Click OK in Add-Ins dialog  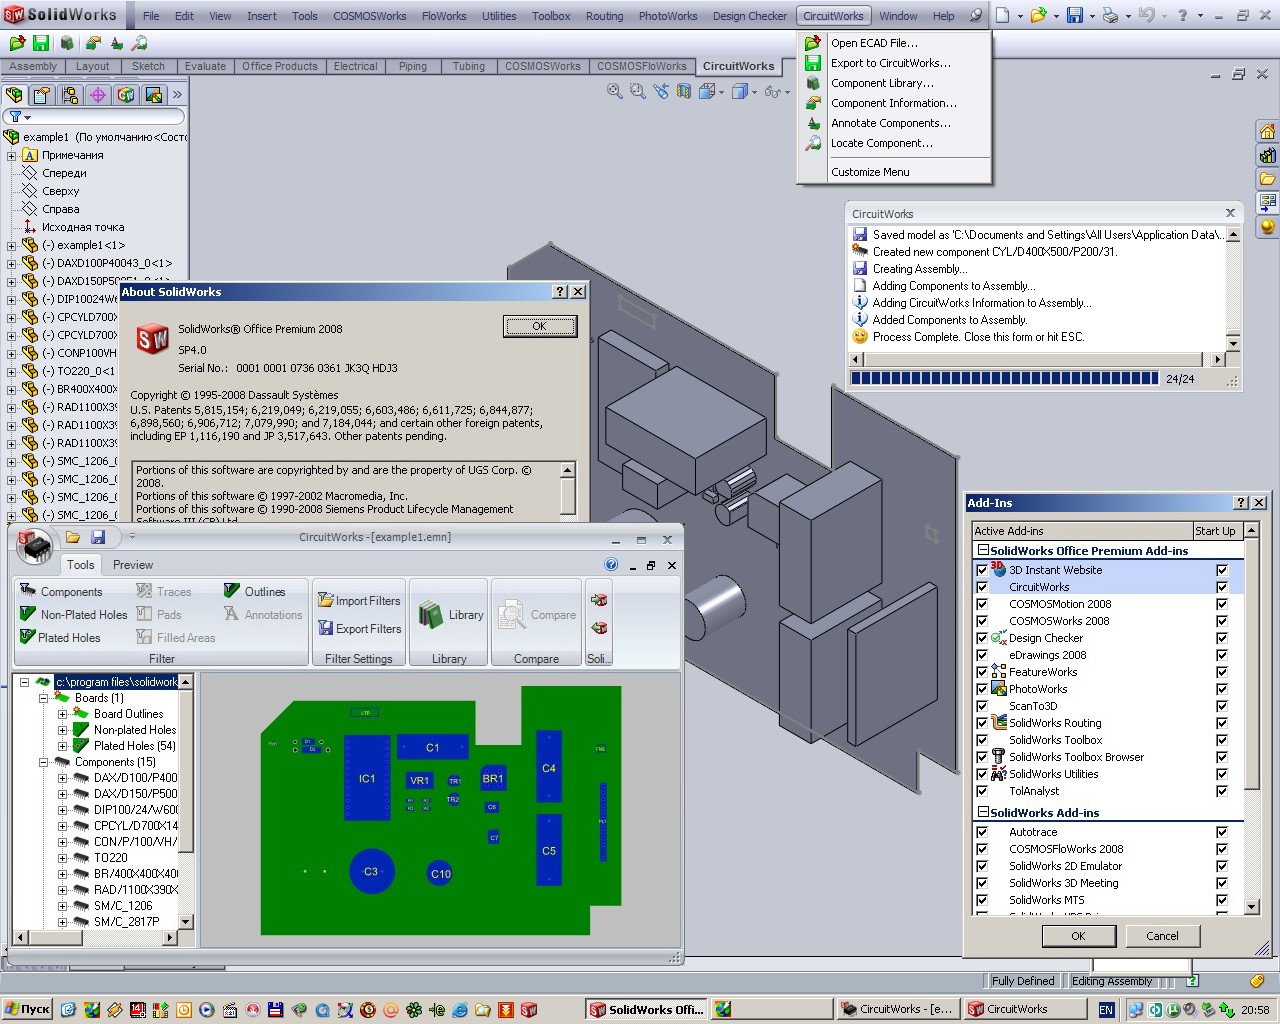pyautogui.click(x=1078, y=936)
